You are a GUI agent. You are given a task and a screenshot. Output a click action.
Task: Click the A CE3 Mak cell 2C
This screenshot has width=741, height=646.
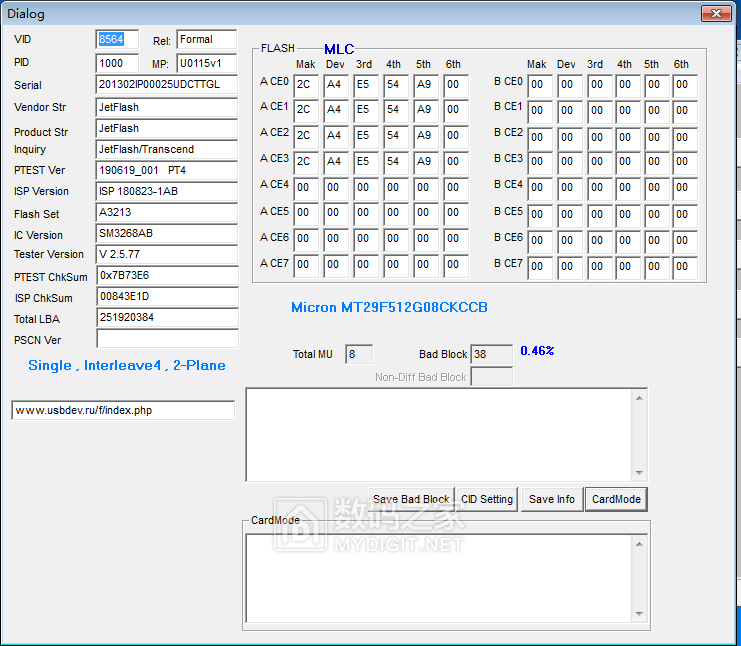pyautogui.click(x=306, y=163)
